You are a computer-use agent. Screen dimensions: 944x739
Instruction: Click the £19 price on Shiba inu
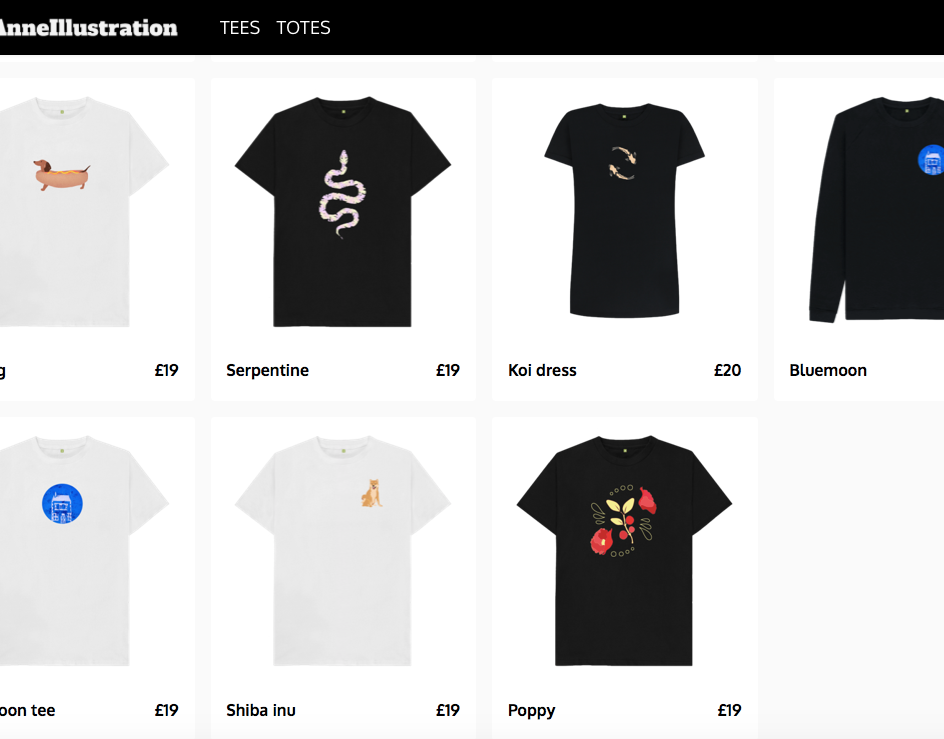448,710
